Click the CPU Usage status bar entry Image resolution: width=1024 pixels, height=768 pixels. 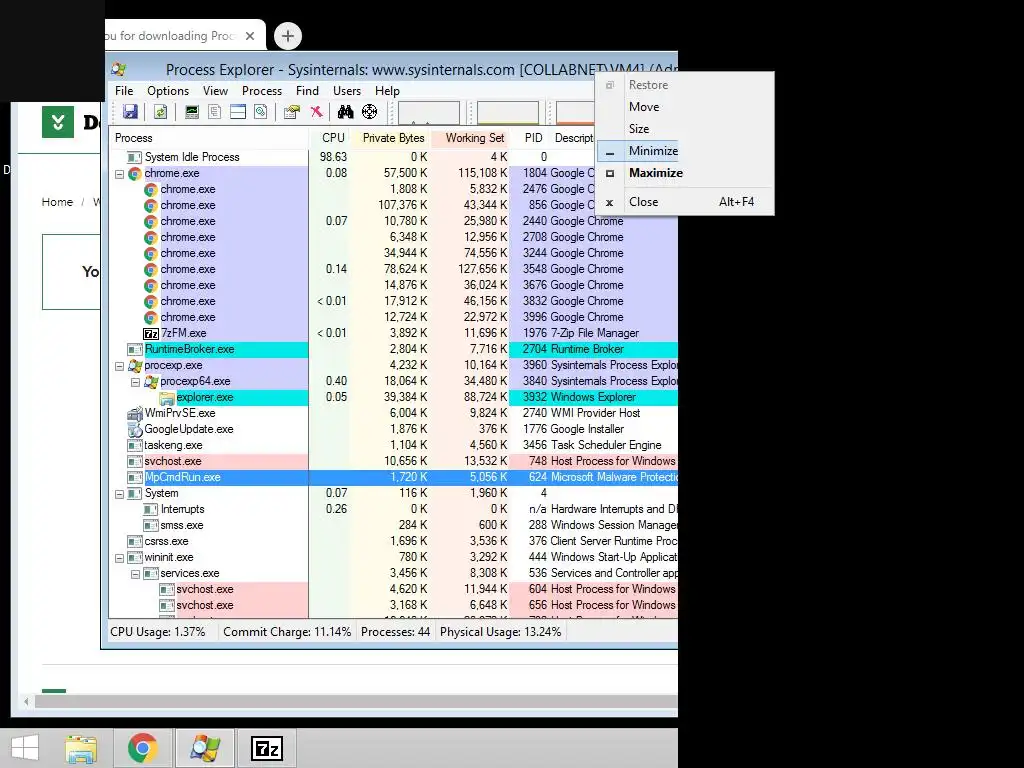tap(158, 632)
